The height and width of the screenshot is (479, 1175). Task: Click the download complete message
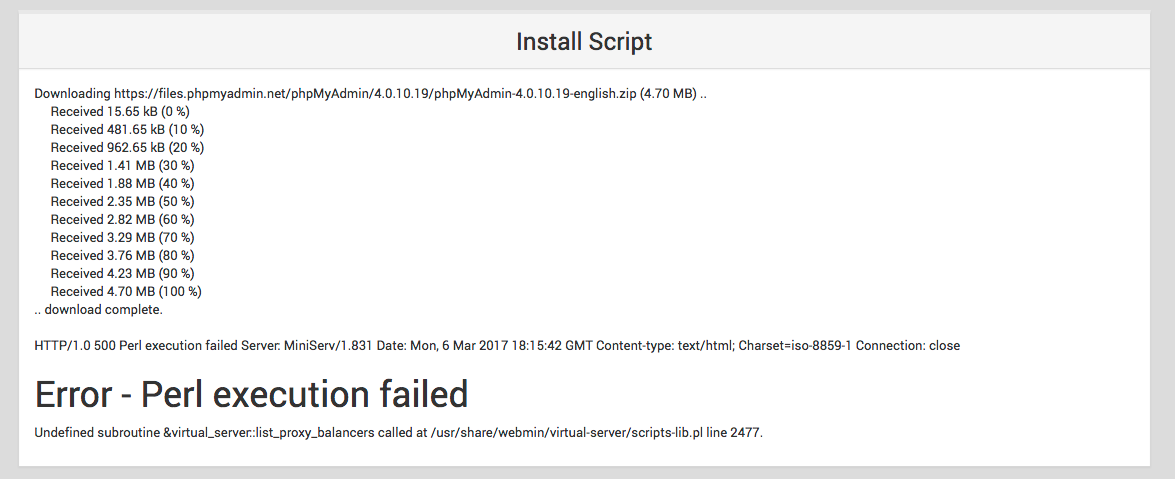[98, 310]
